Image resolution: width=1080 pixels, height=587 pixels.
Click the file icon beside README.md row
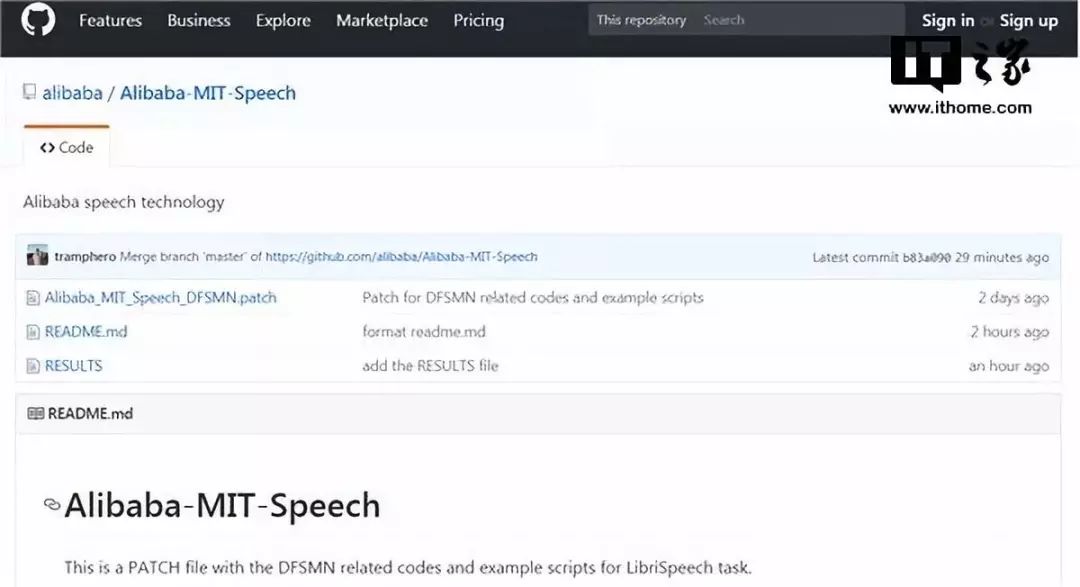tap(33, 332)
